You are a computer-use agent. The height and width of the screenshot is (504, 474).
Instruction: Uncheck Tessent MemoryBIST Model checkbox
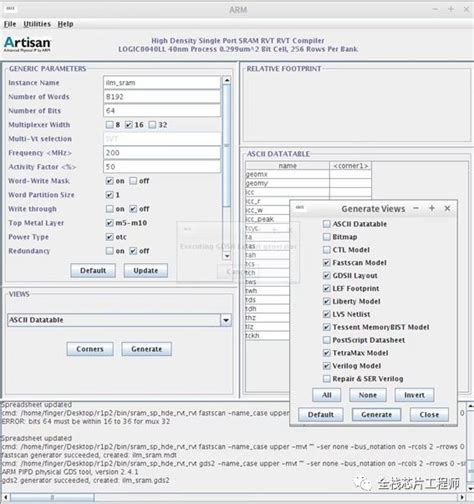coord(327,327)
